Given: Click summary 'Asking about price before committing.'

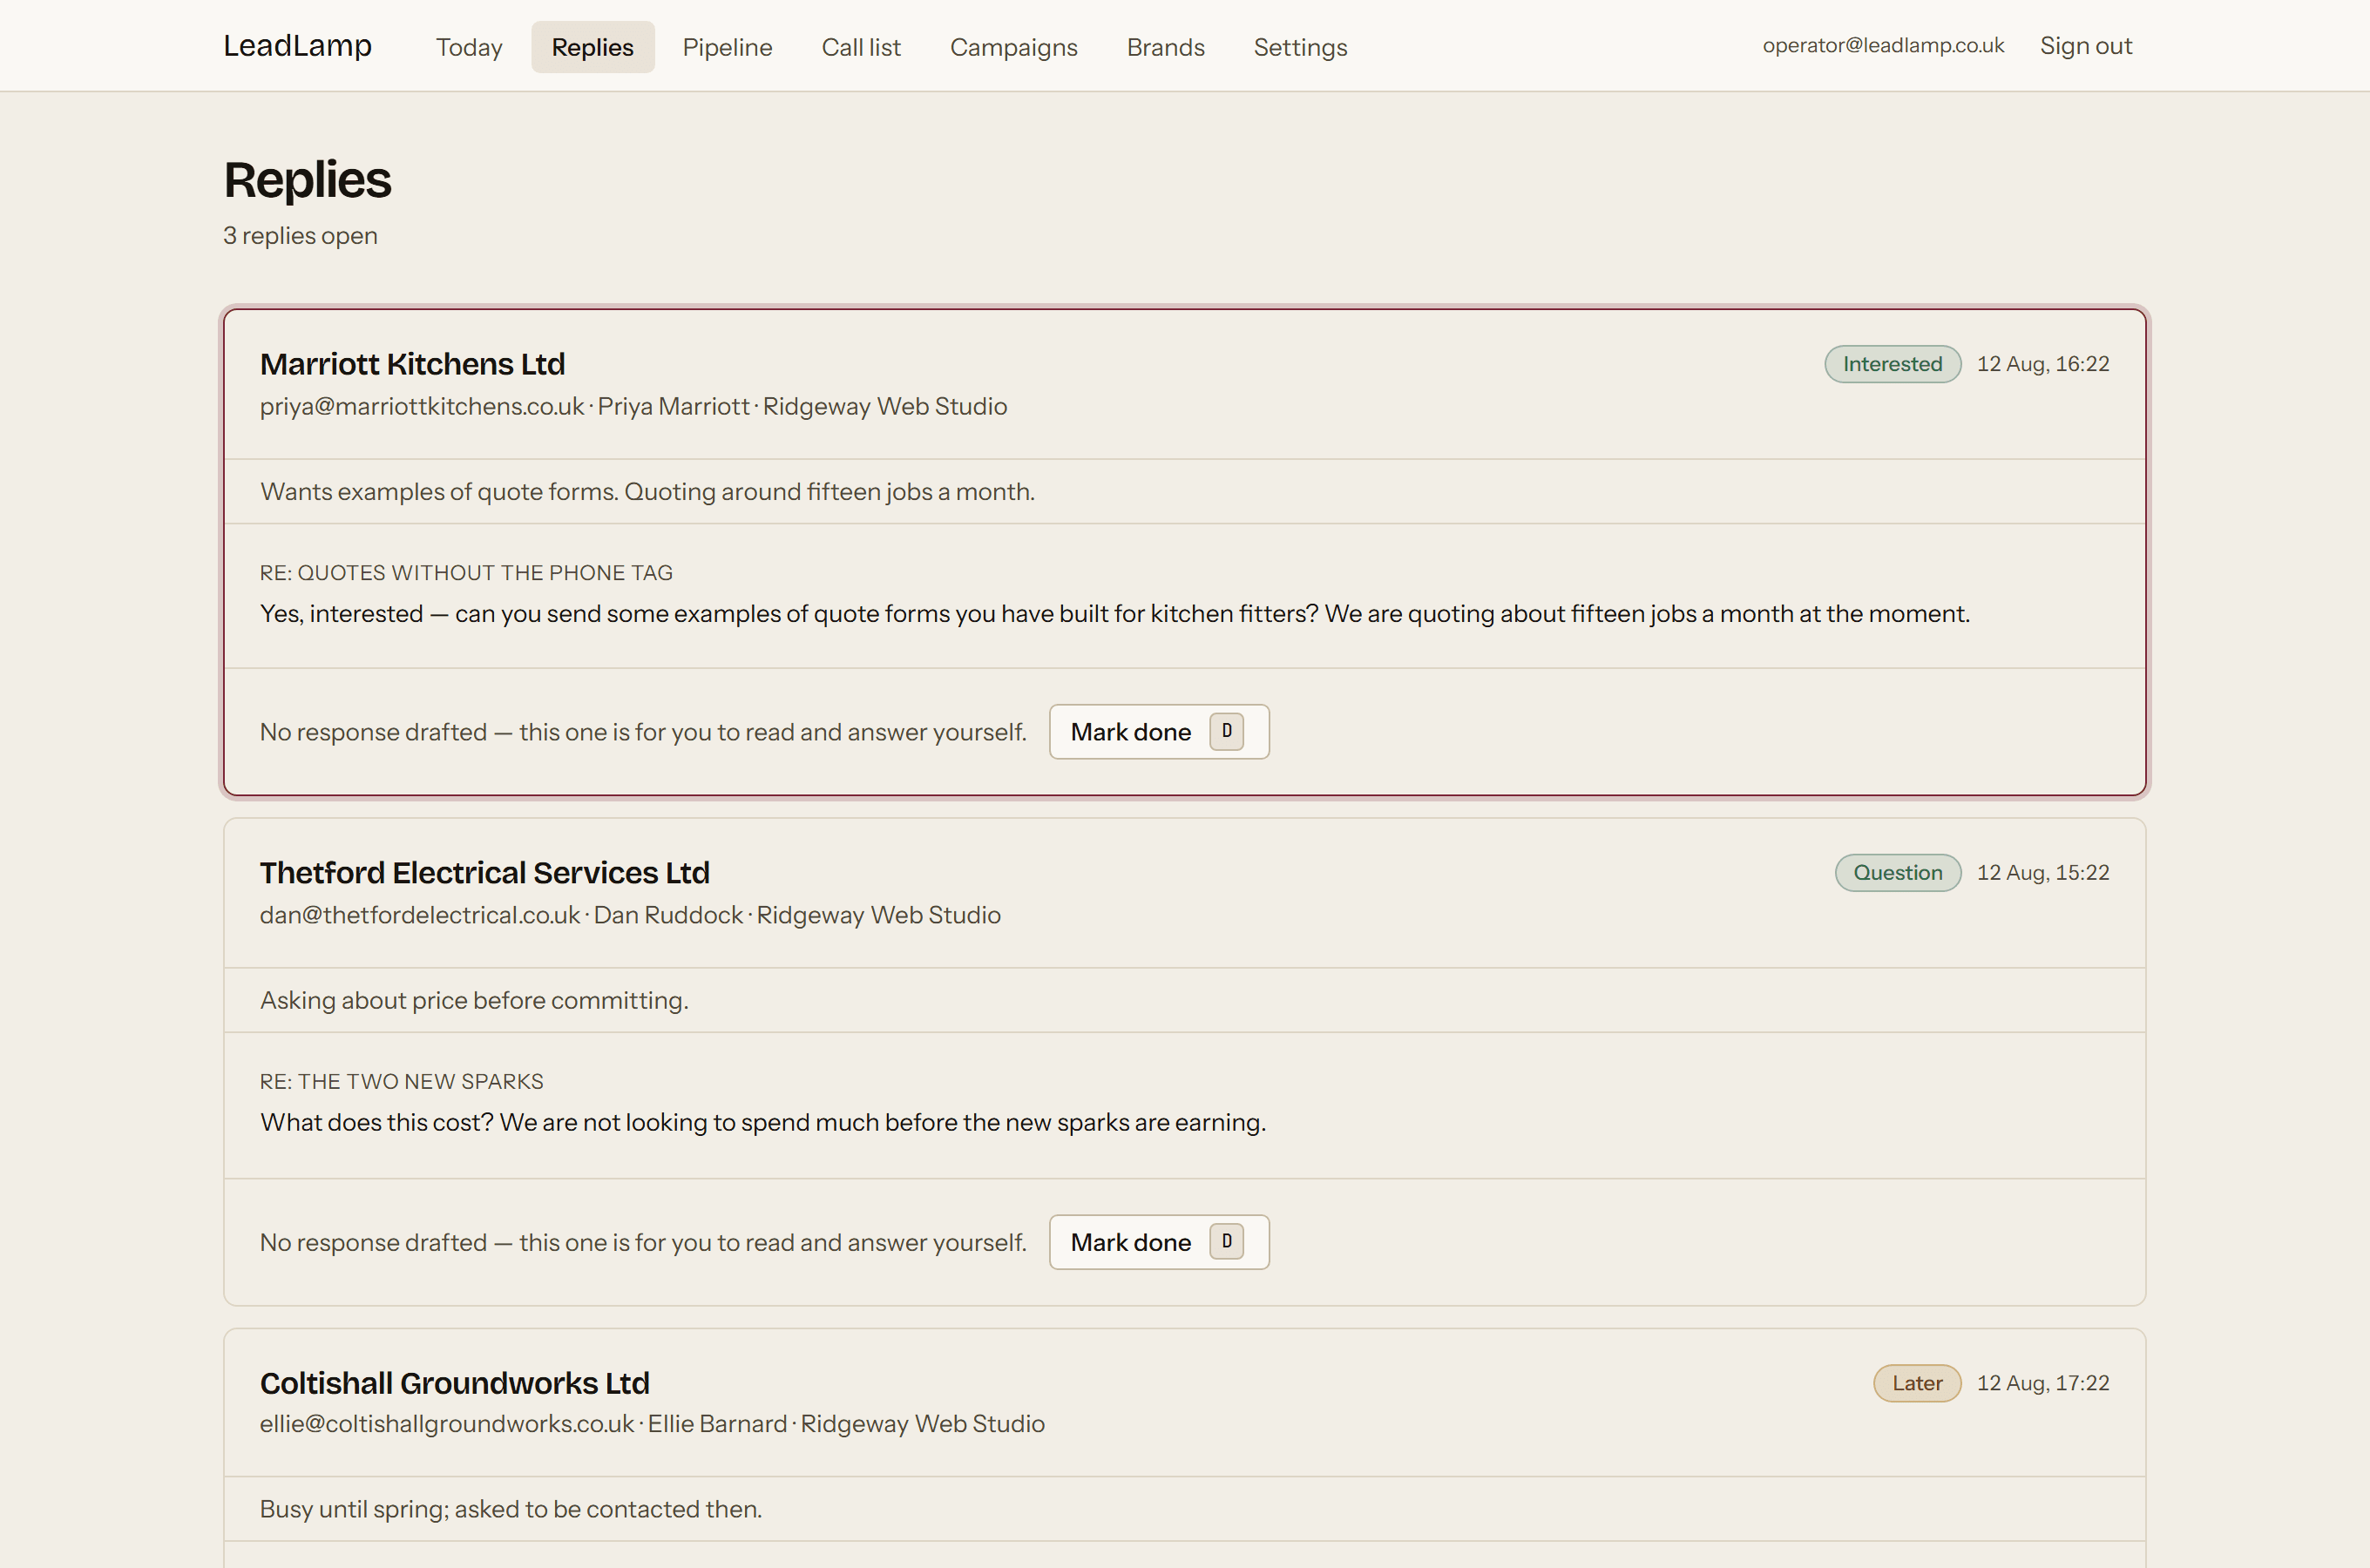Looking at the screenshot, I should tap(474, 1001).
